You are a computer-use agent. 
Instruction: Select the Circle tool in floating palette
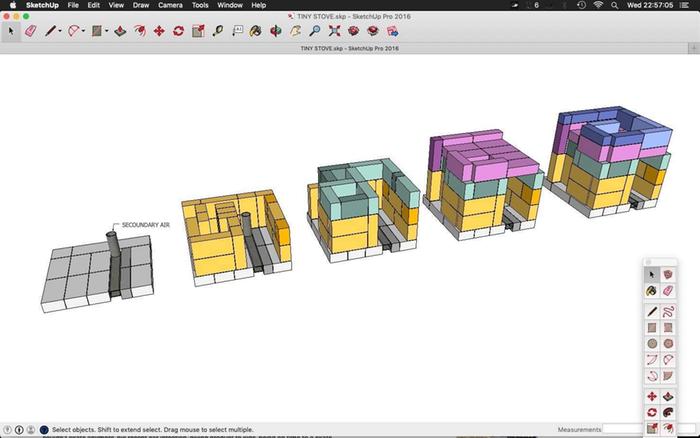(651, 343)
